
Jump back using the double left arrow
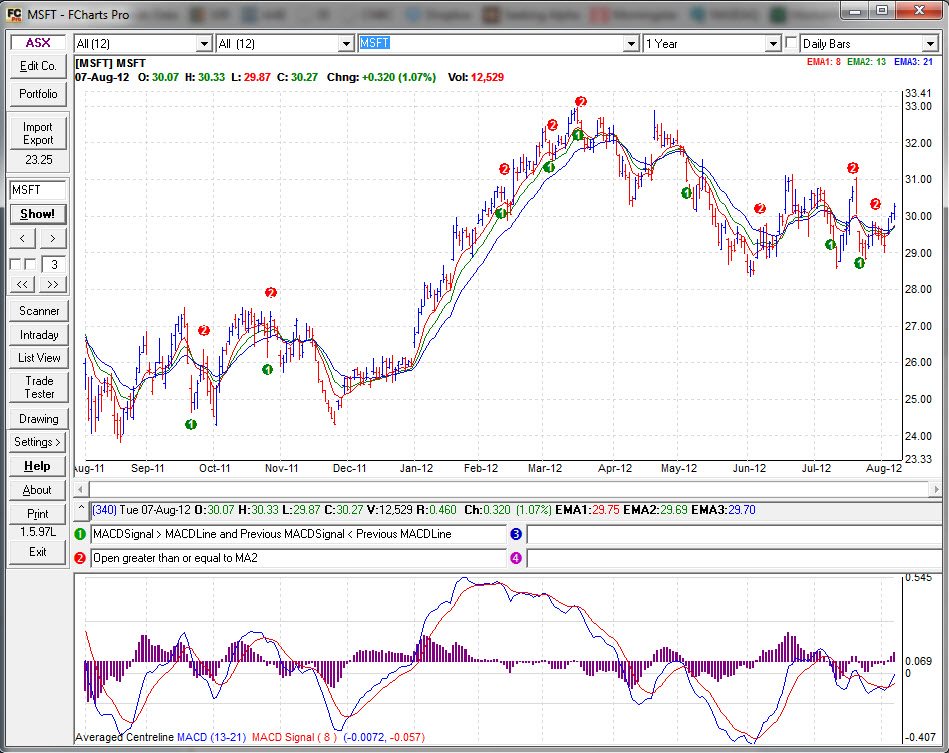pos(24,285)
